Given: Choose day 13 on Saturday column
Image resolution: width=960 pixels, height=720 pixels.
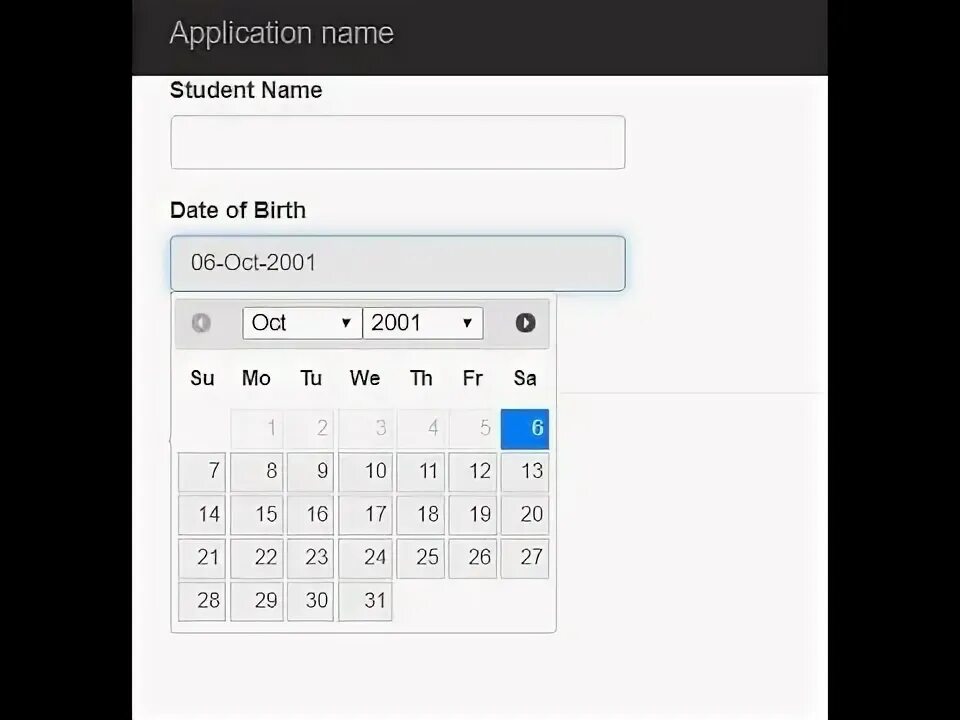Looking at the screenshot, I should [x=525, y=472].
